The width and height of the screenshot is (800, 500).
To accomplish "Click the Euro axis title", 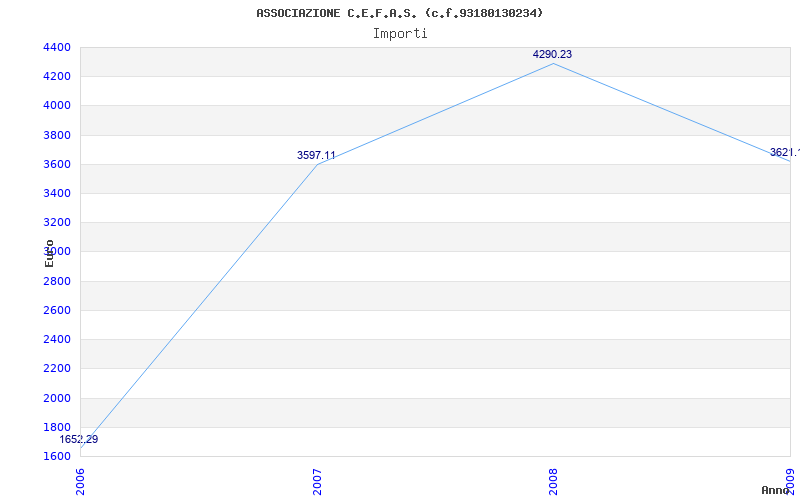I will (x=49, y=253).
